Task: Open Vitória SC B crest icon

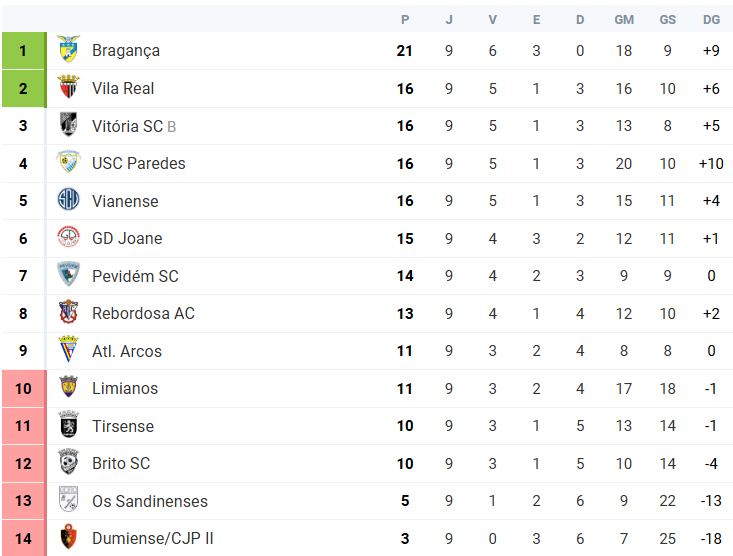Action: pos(68,124)
